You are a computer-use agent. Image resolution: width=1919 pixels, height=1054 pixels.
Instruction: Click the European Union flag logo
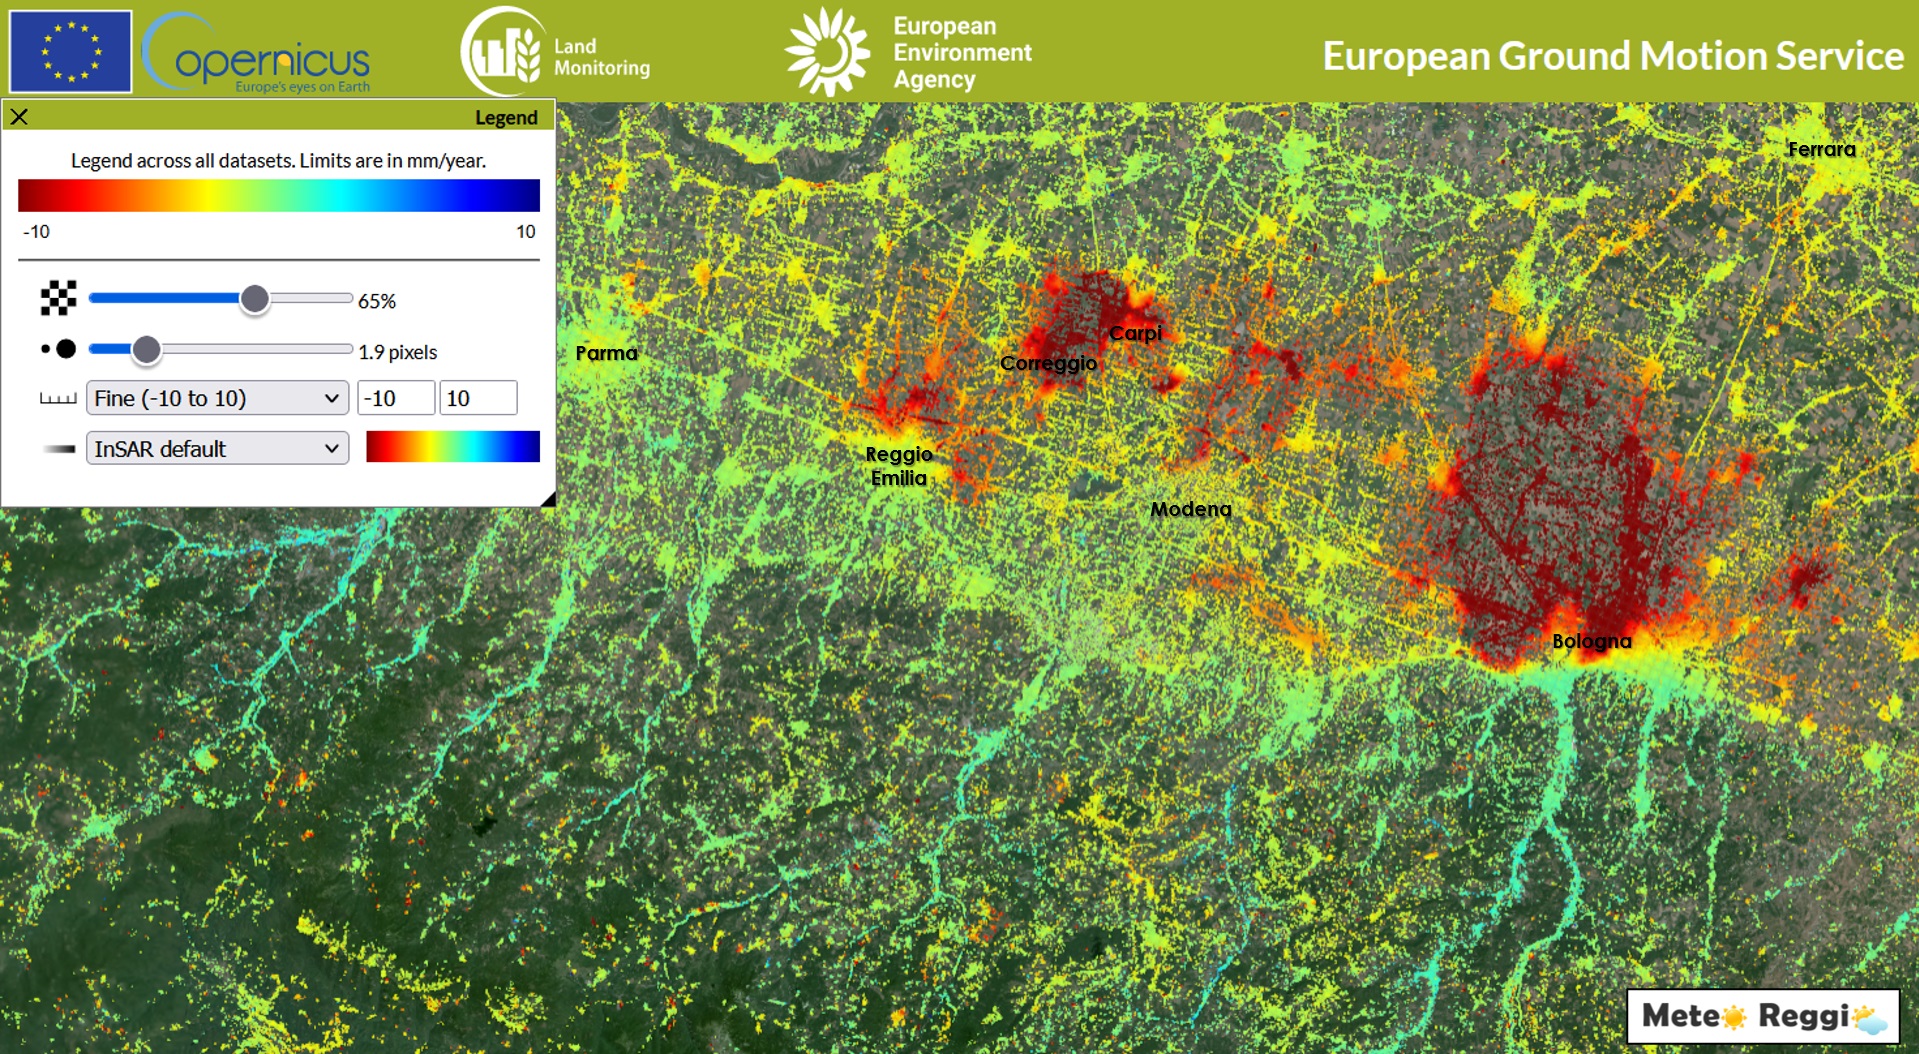coord(70,52)
